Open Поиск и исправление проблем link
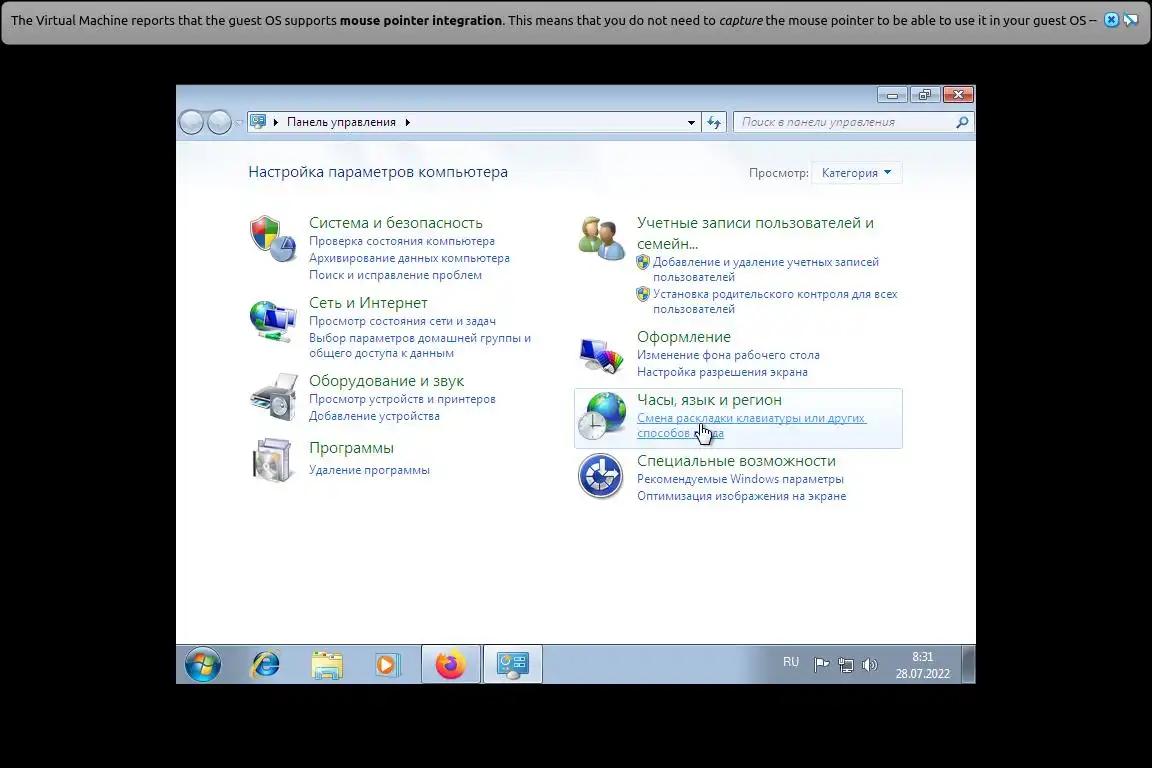Screen dimensions: 1152x768 [x=395, y=275]
